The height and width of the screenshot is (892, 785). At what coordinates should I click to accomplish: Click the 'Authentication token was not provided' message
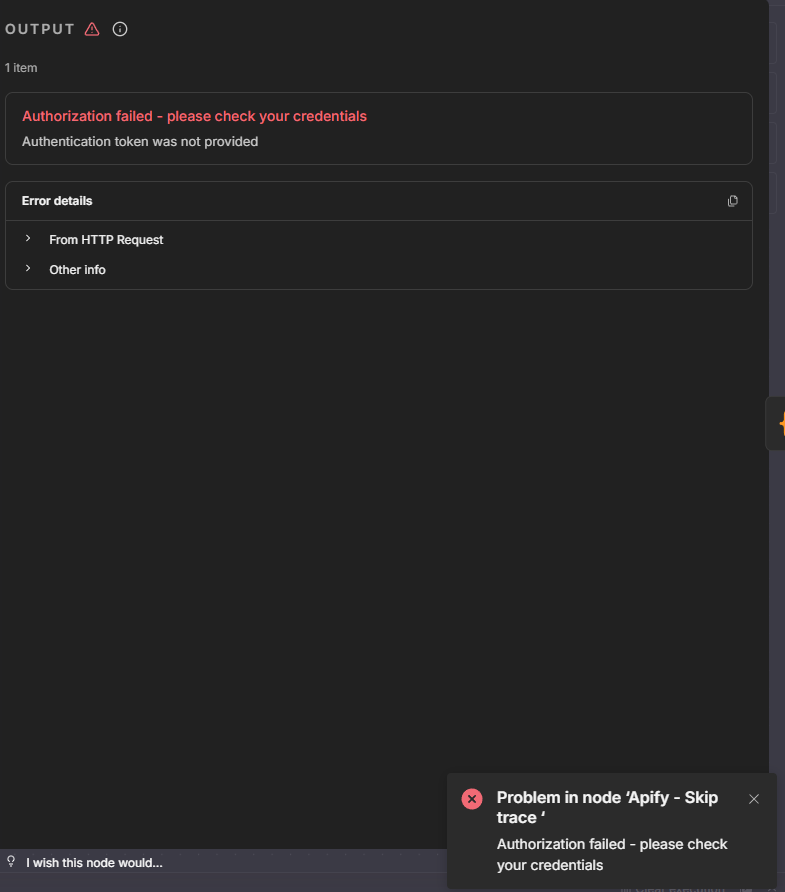tap(140, 142)
